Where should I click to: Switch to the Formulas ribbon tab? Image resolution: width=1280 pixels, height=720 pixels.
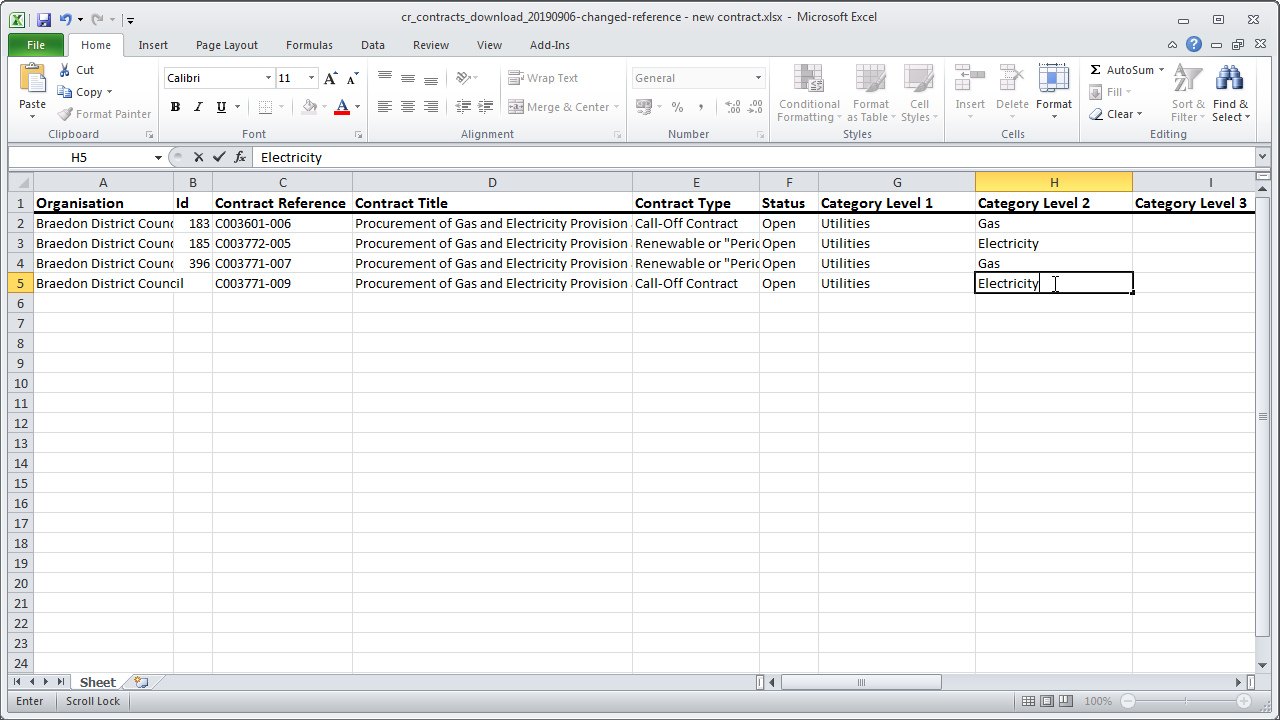coord(309,45)
